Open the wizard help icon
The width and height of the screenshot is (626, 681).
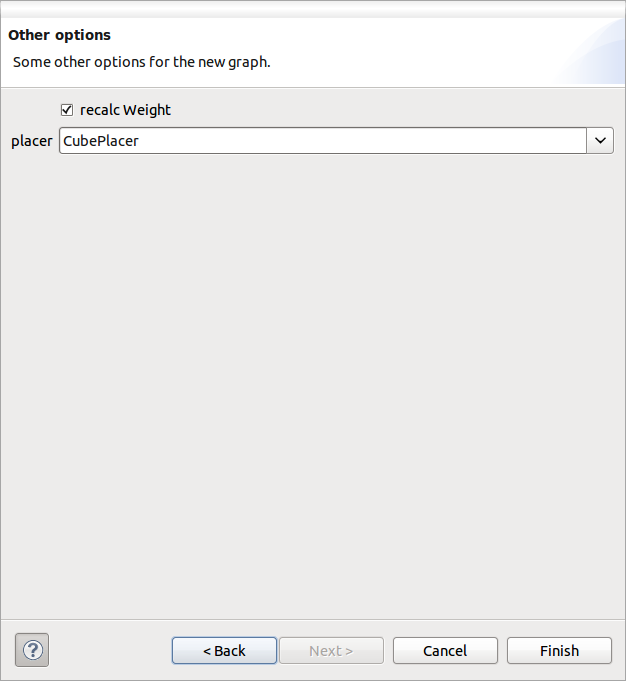pyautogui.click(x=32, y=650)
